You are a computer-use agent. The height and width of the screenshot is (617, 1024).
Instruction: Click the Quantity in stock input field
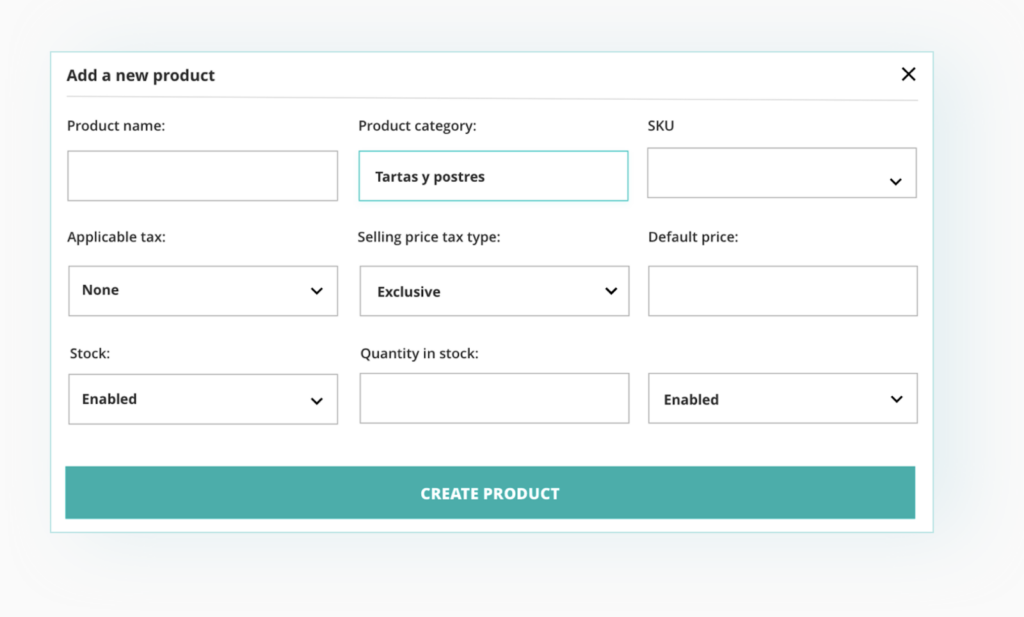coord(494,398)
